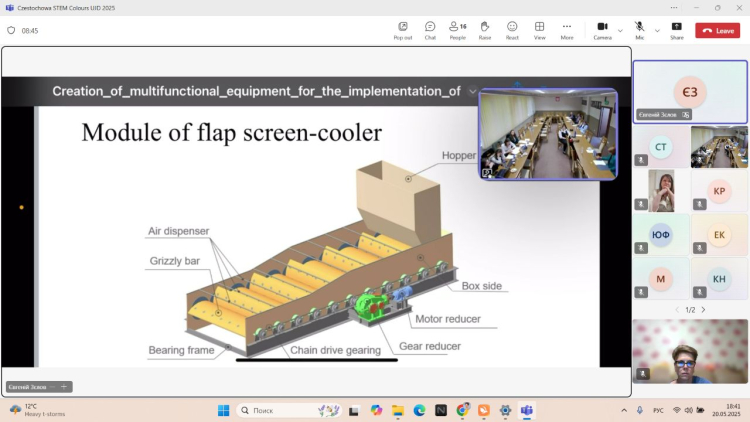Open the View layout menu

[x=539, y=30]
